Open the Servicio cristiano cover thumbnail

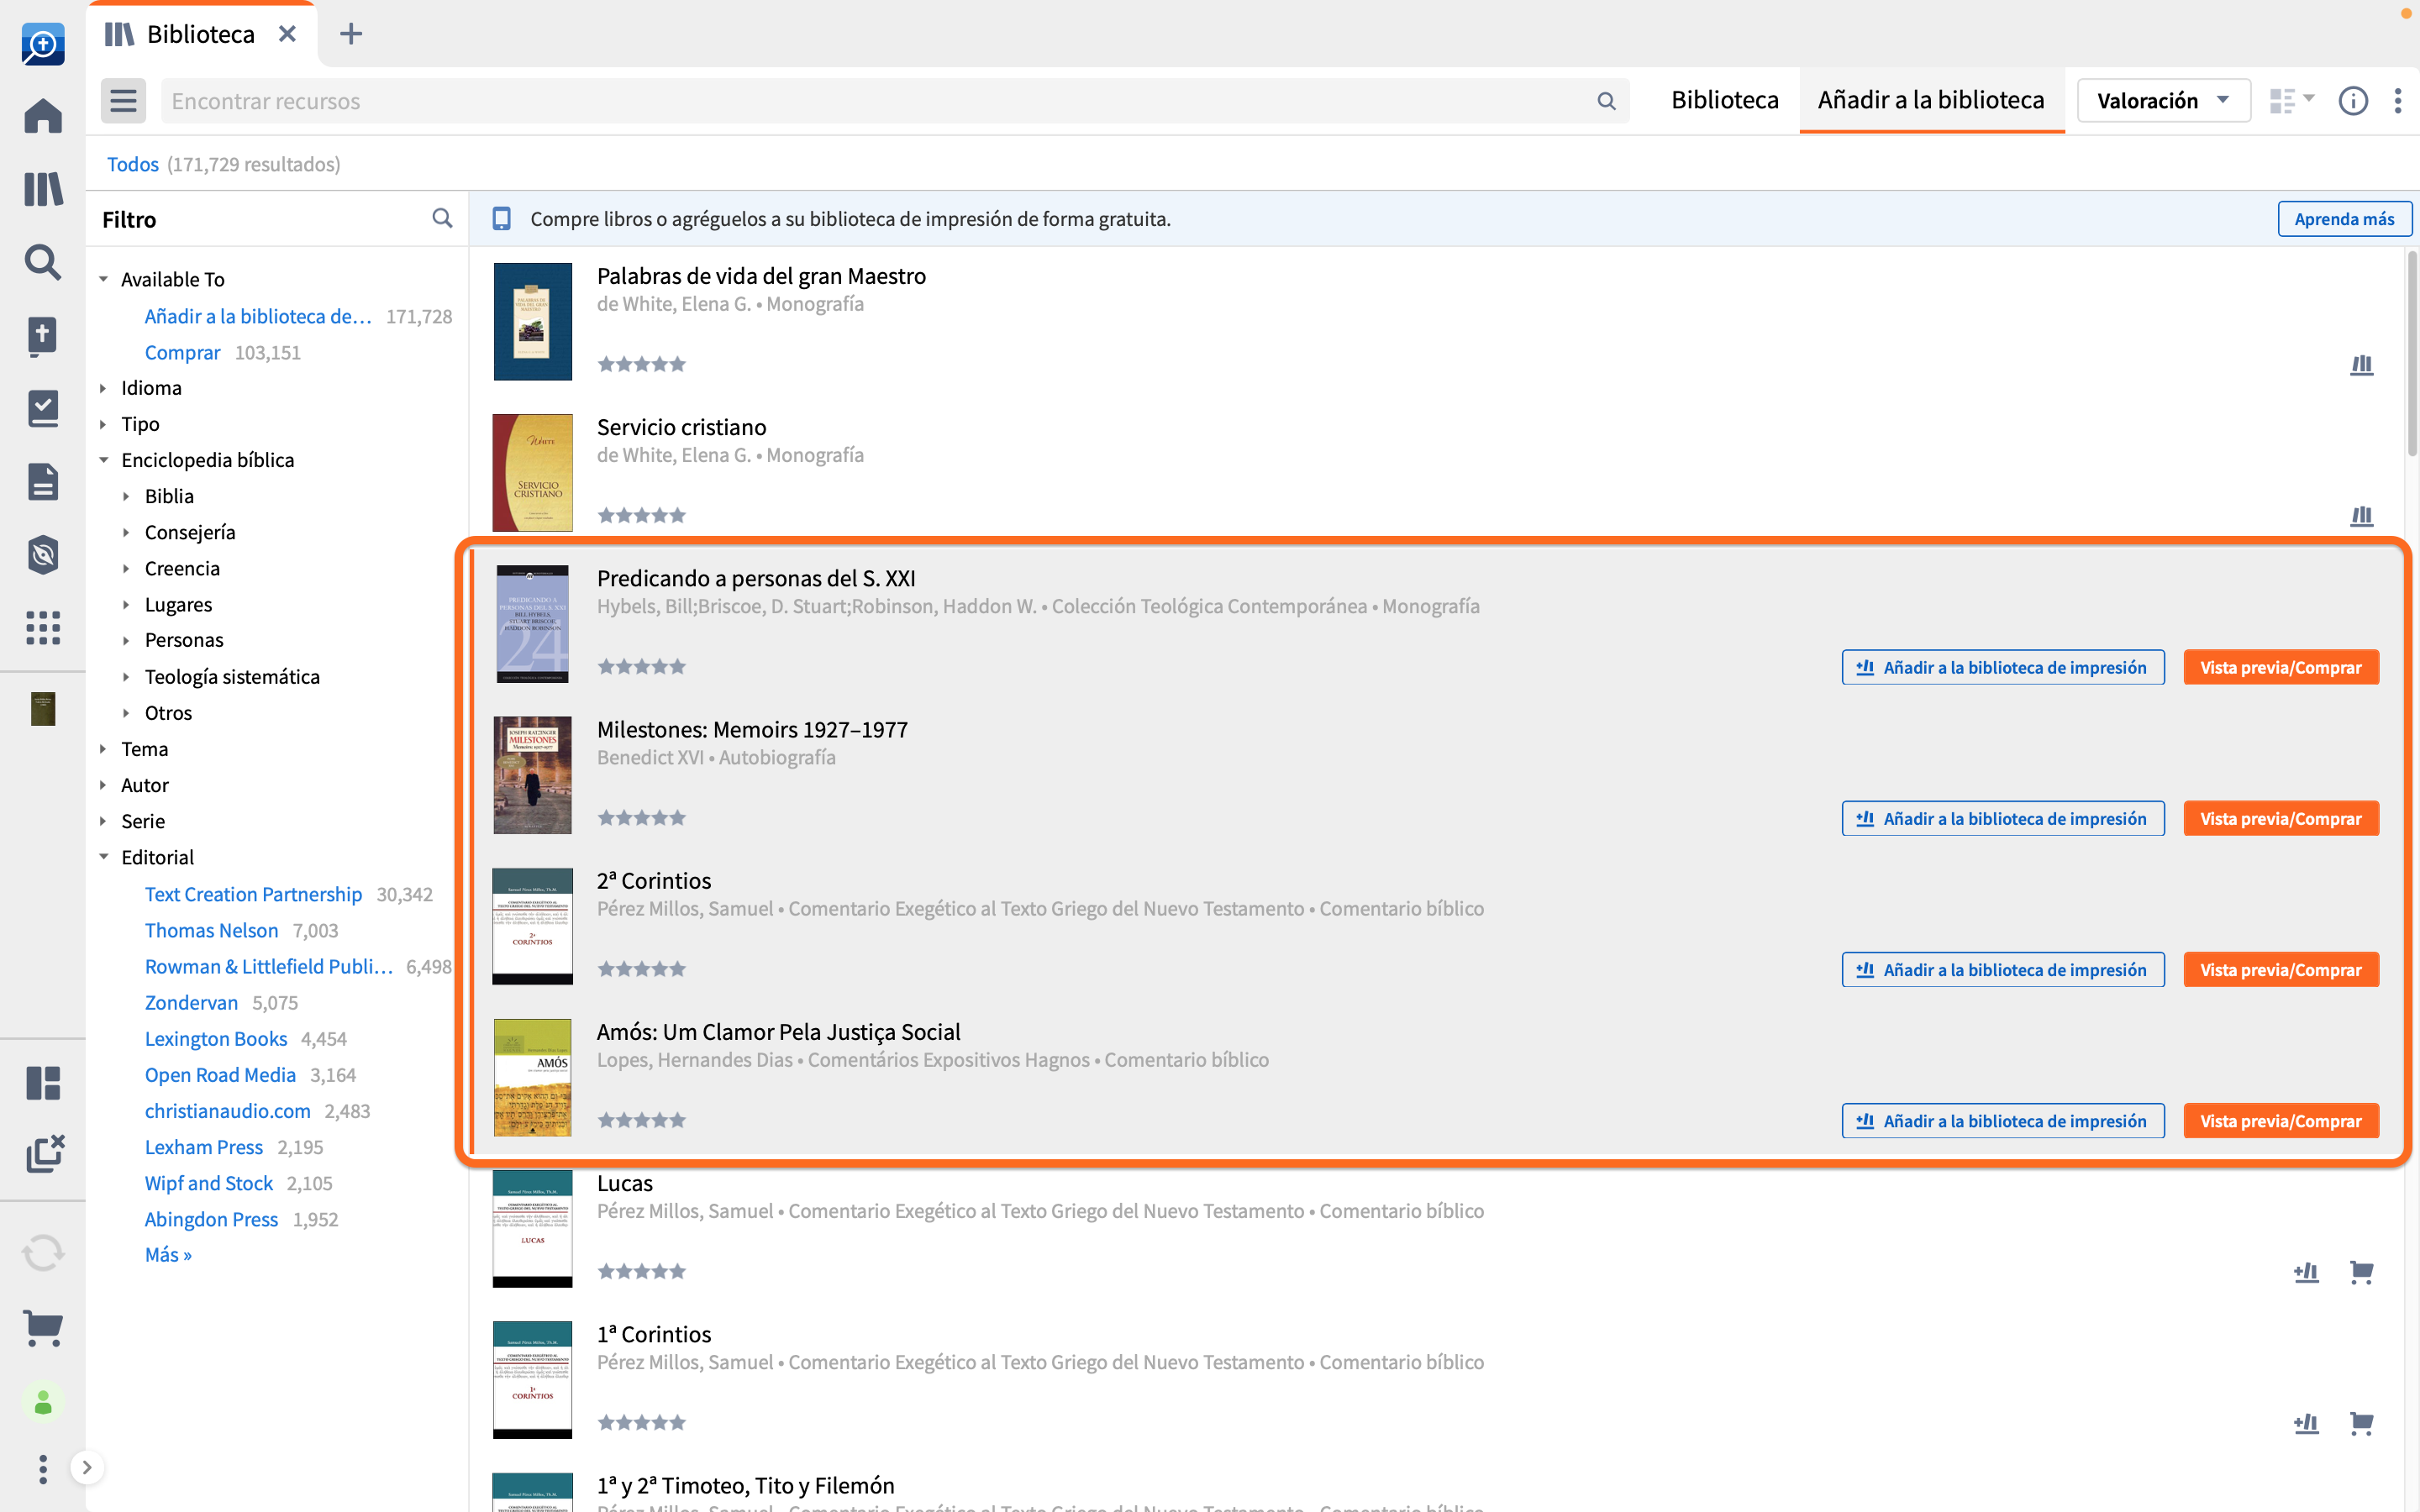coord(532,472)
